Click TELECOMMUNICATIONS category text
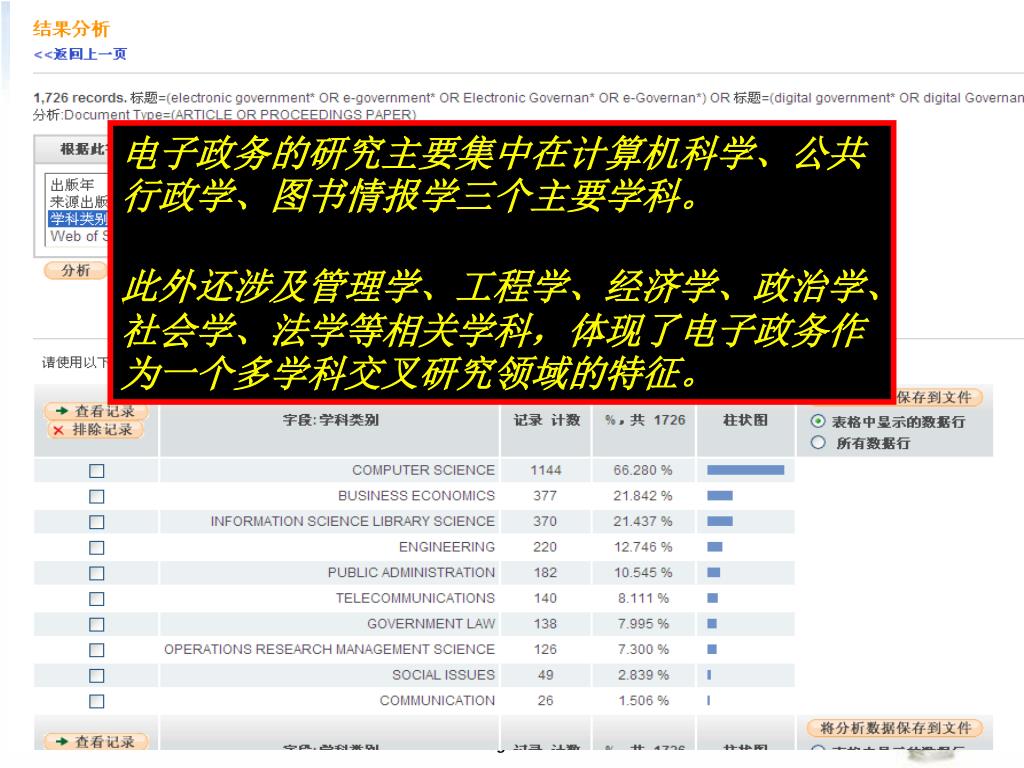The image size is (1024, 768). click(x=415, y=598)
